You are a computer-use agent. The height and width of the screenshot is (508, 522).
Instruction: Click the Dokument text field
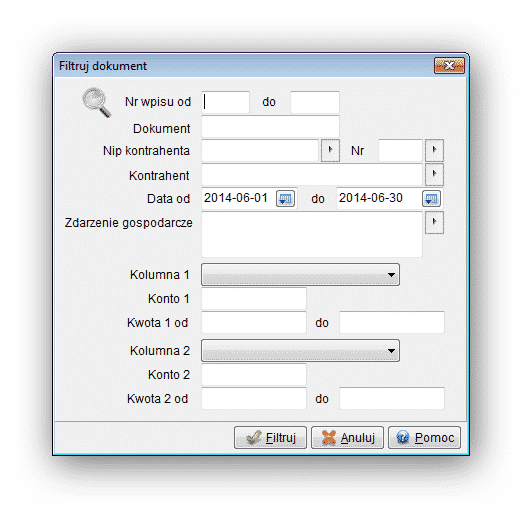[x=270, y=126]
